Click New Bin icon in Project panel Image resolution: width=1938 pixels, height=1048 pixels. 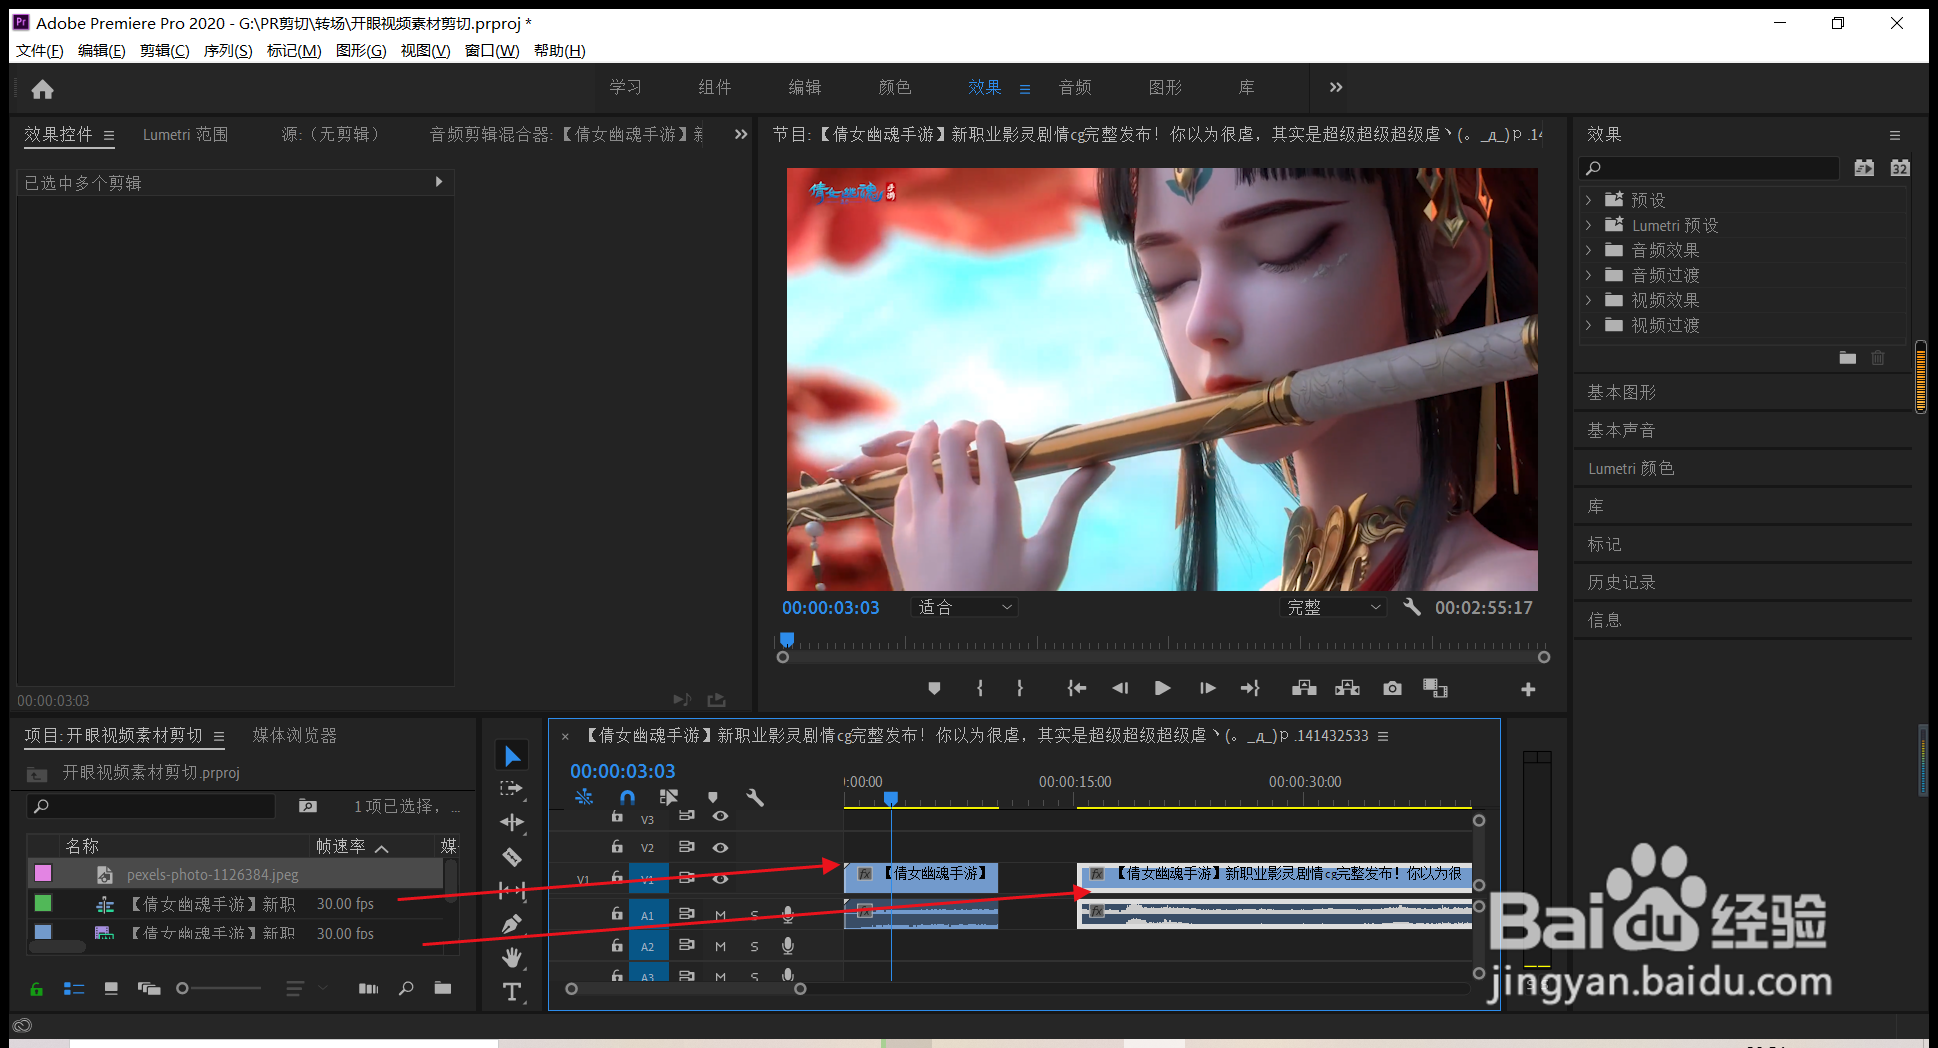pos(443,988)
